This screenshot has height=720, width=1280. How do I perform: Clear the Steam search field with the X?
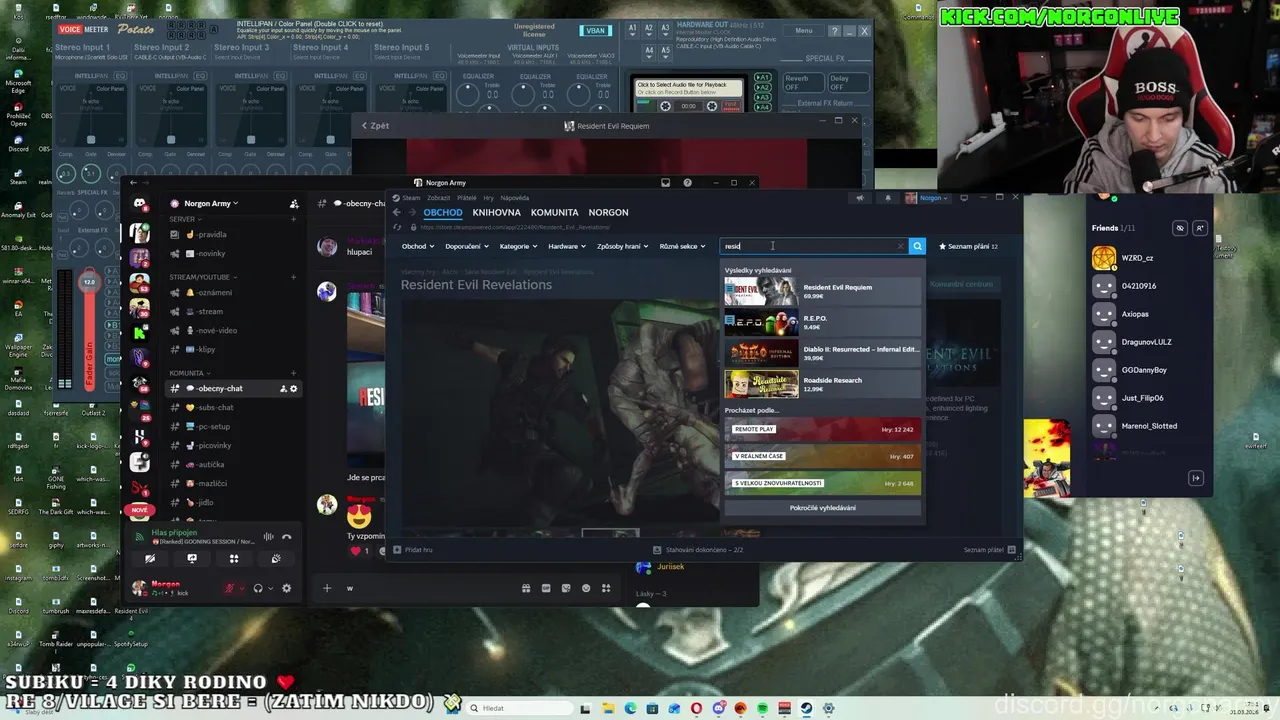[900, 246]
